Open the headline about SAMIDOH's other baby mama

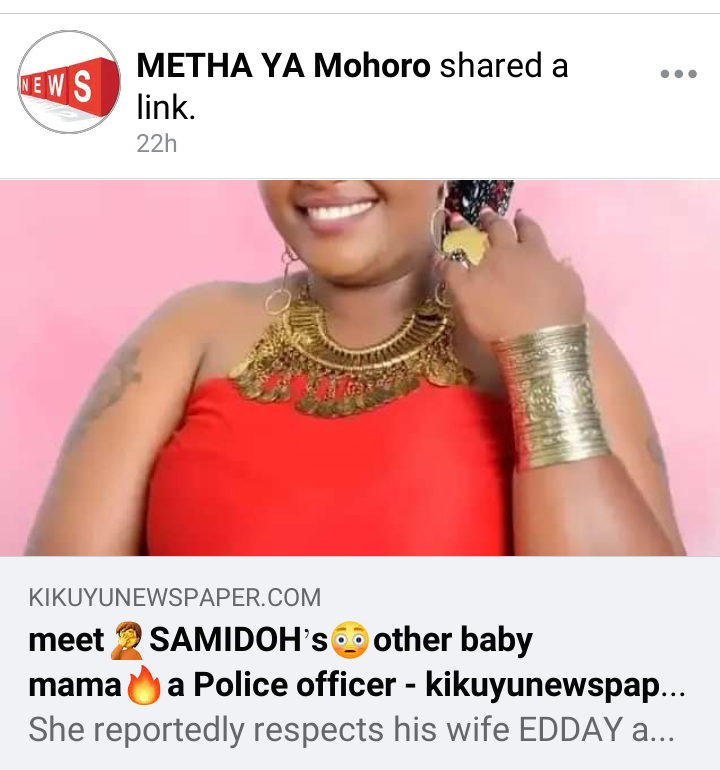[357, 662]
